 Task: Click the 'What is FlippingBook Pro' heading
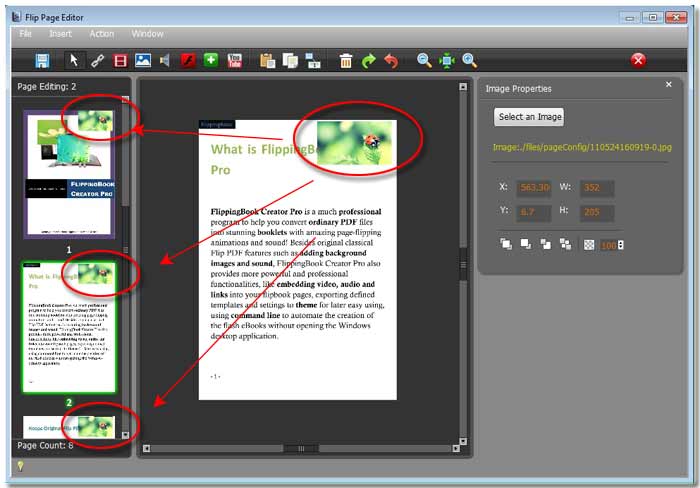263,159
